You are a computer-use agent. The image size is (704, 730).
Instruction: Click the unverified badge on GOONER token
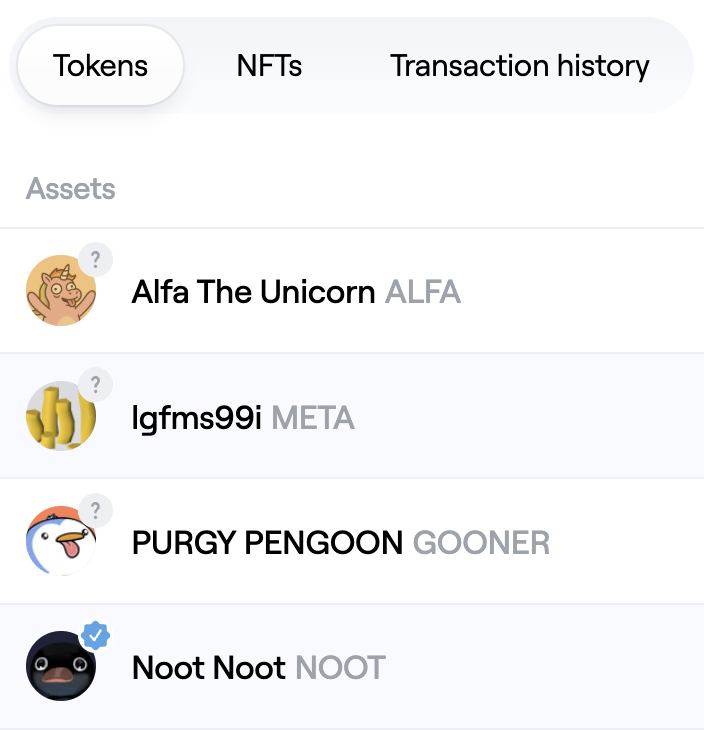[x=95, y=510]
